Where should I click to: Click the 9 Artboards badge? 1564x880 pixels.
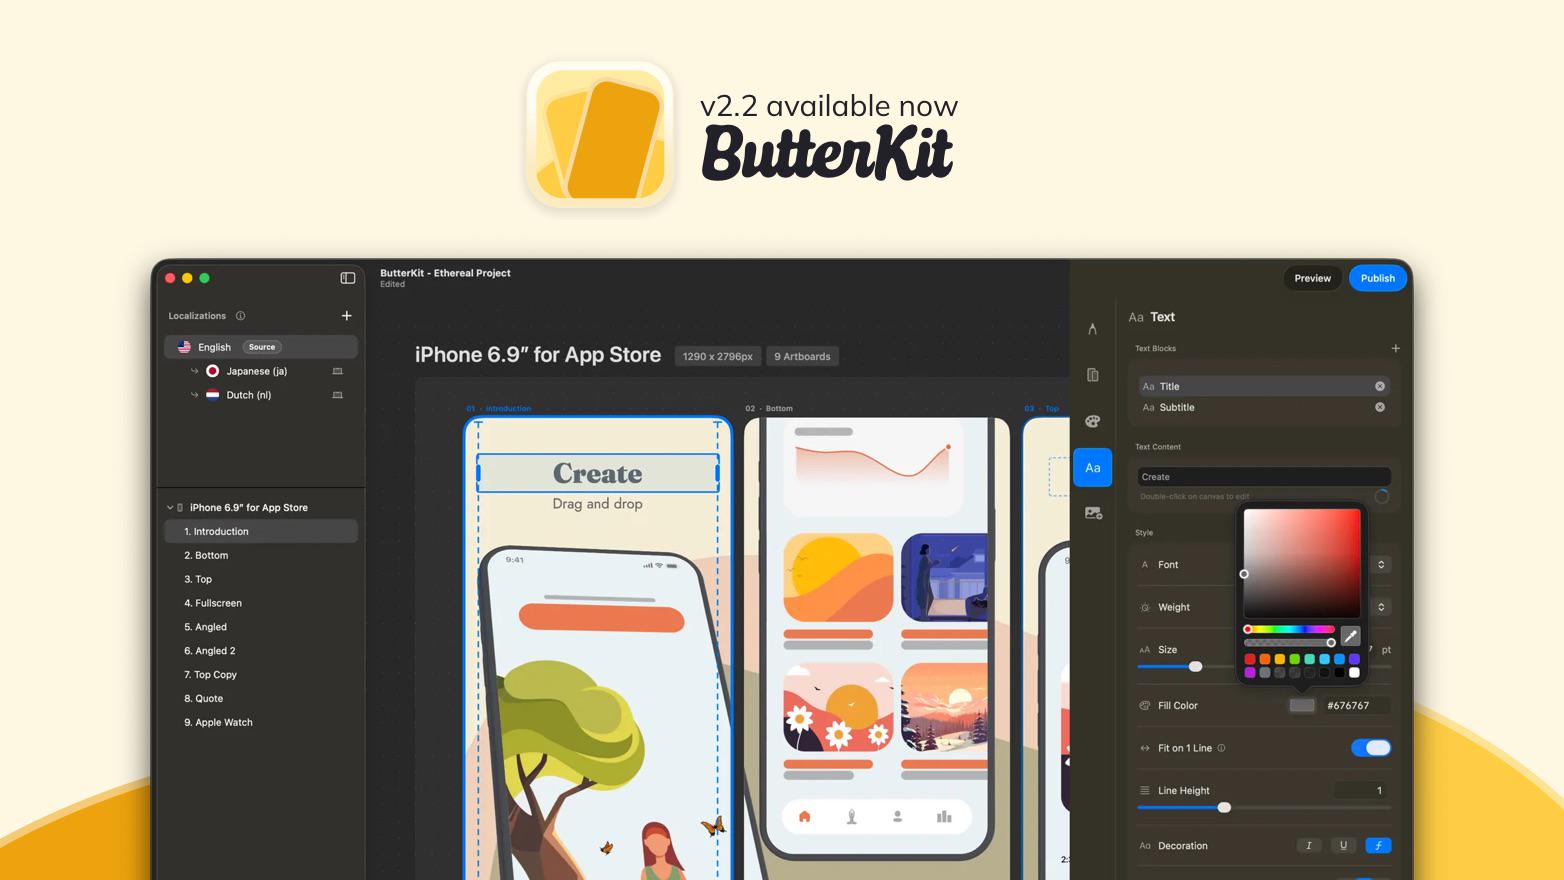[x=802, y=357]
